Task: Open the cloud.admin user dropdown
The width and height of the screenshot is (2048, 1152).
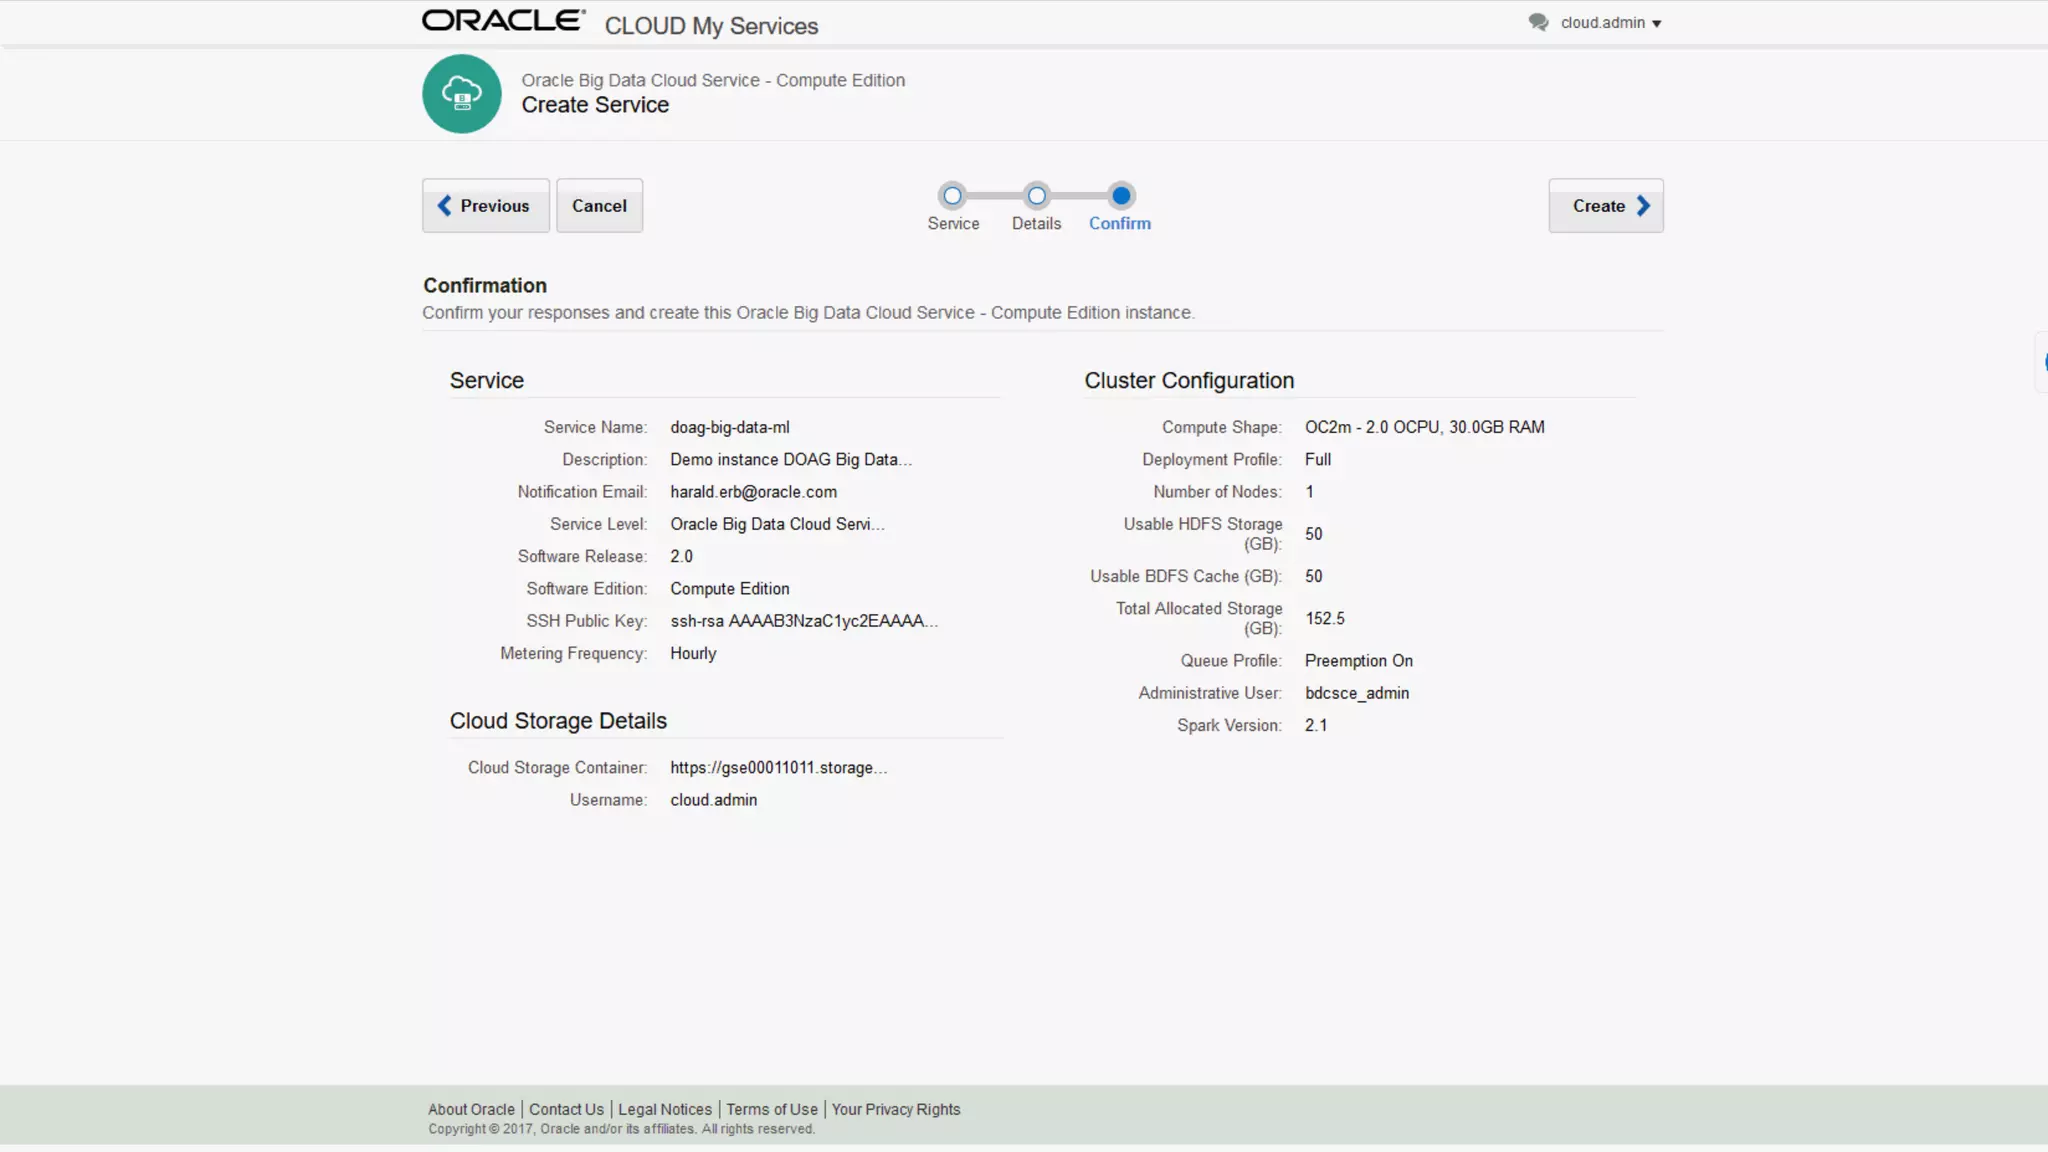Action: pyautogui.click(x=1611, y=23)
